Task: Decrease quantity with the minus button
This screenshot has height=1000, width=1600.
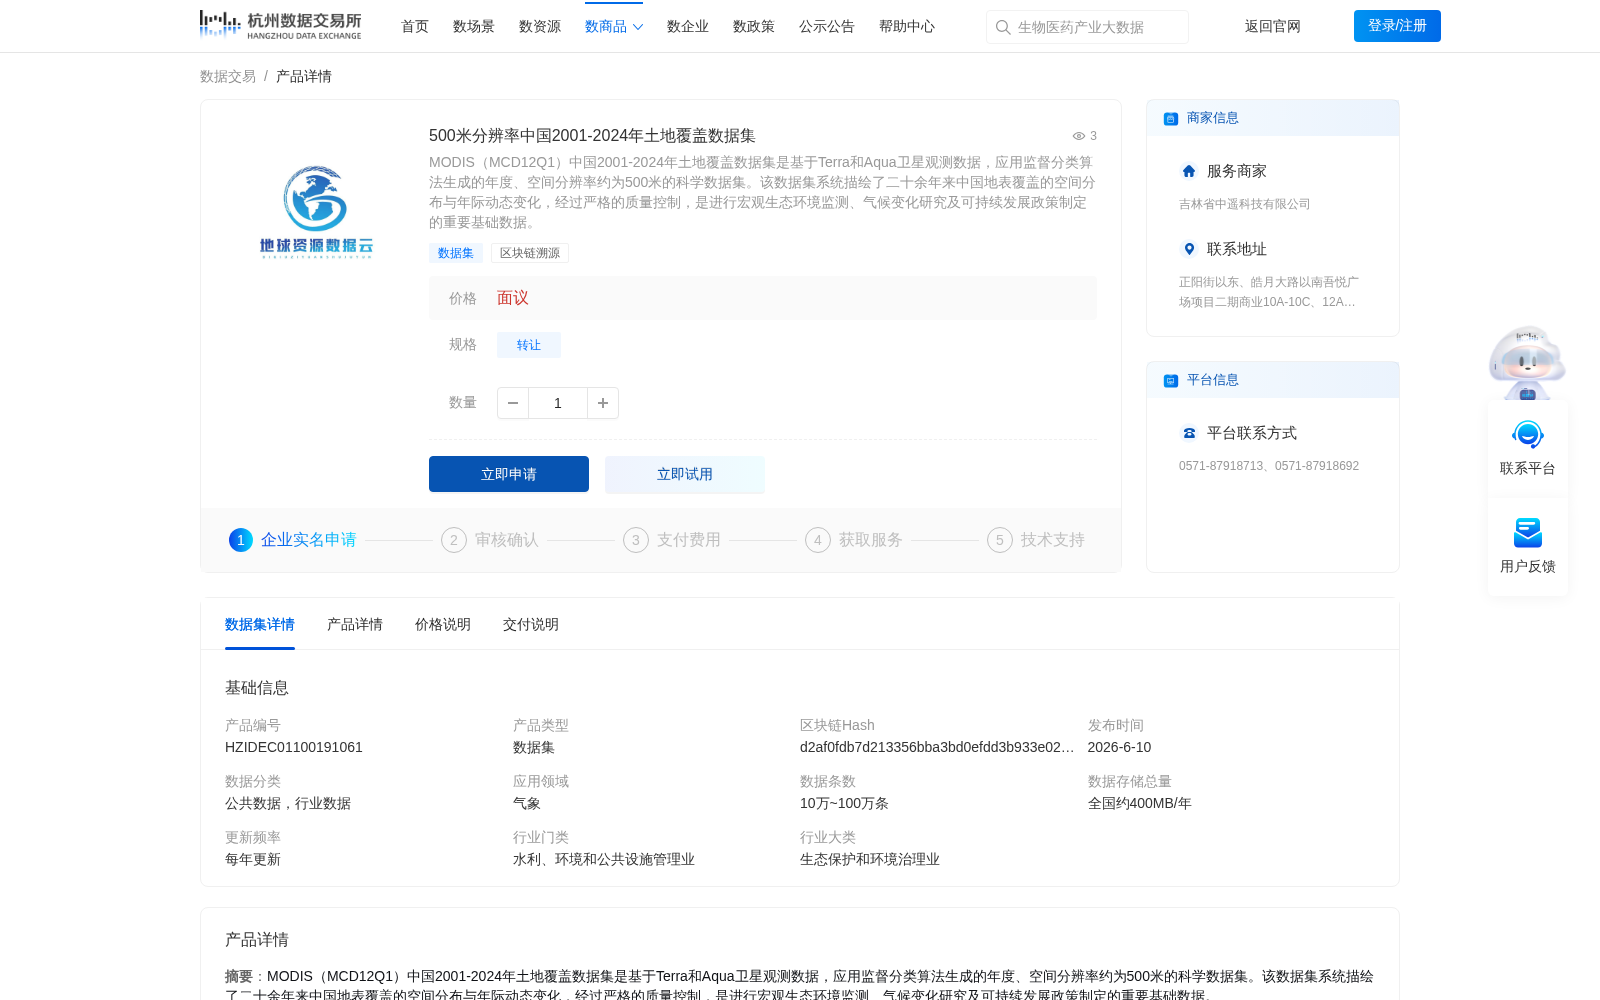Action: [513, 403]
